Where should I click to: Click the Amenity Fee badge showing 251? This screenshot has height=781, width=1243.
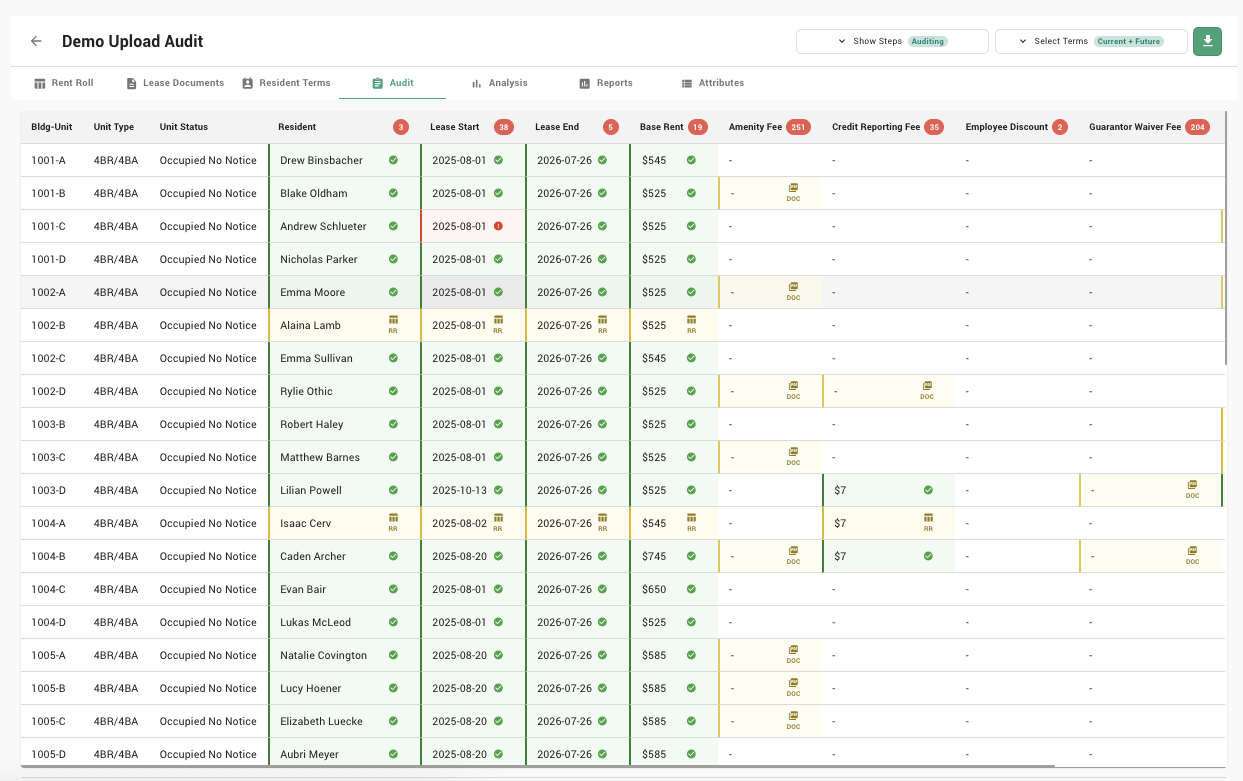pyautogui.click(x=798, y=127)
